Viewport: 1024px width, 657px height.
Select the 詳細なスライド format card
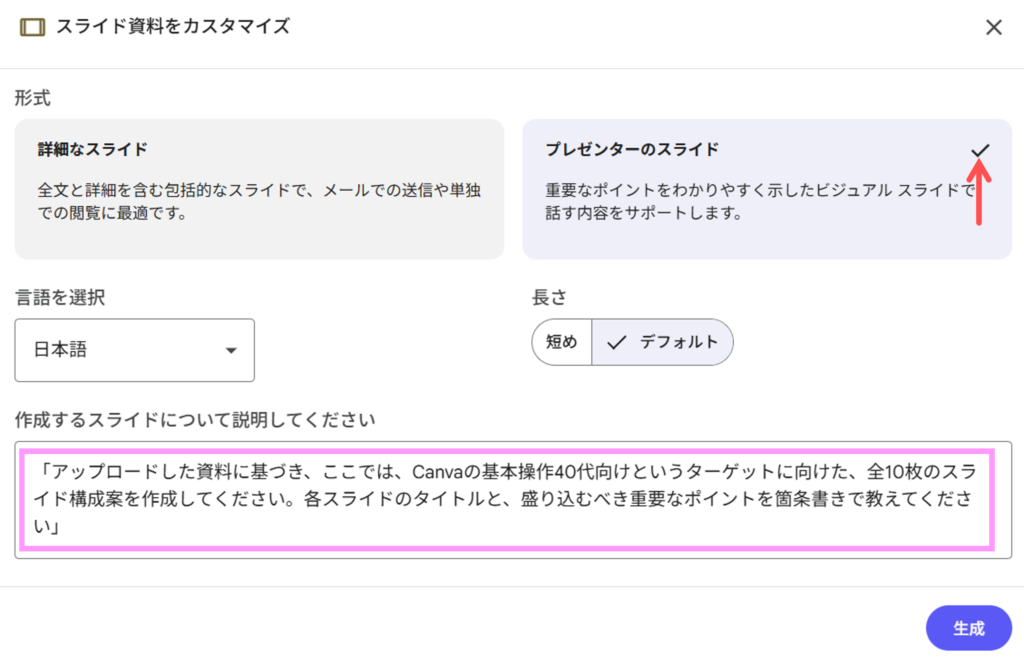coord(259,189)
